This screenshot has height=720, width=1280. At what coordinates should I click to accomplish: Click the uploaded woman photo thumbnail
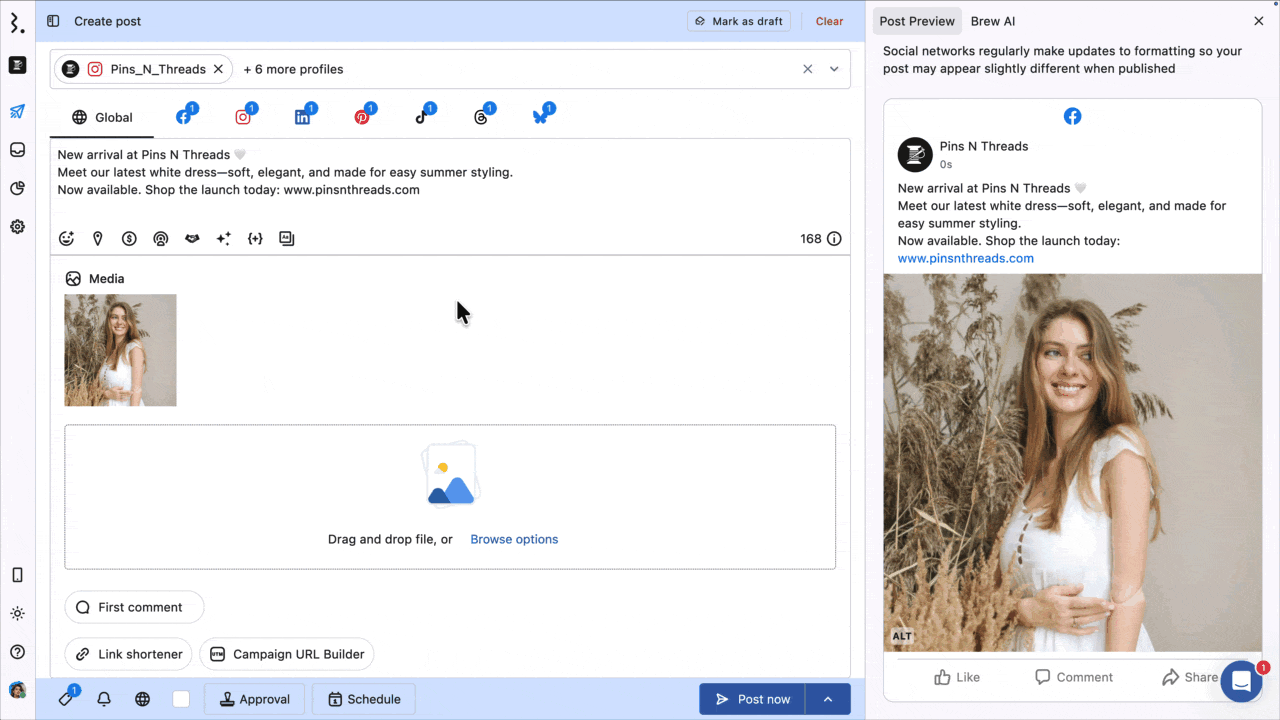coord(120,350)
